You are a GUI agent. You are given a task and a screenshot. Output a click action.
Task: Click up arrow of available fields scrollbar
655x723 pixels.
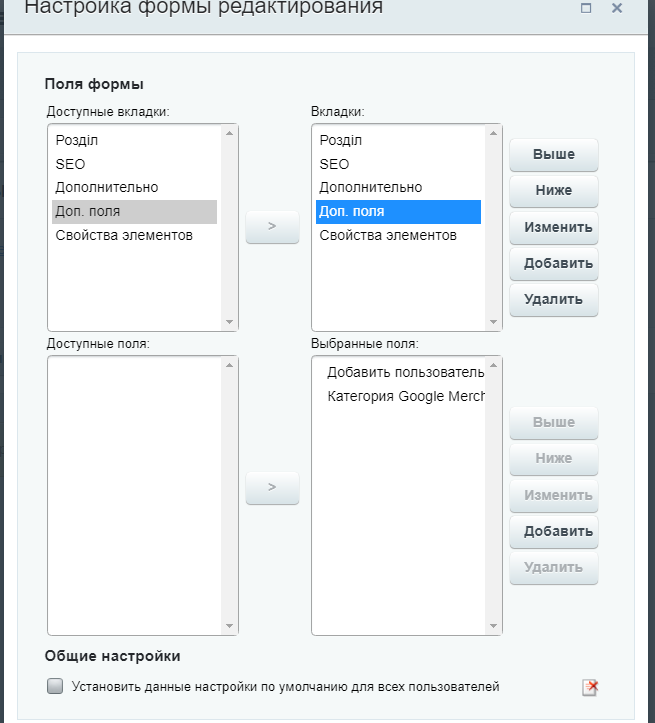coord(230,365)
